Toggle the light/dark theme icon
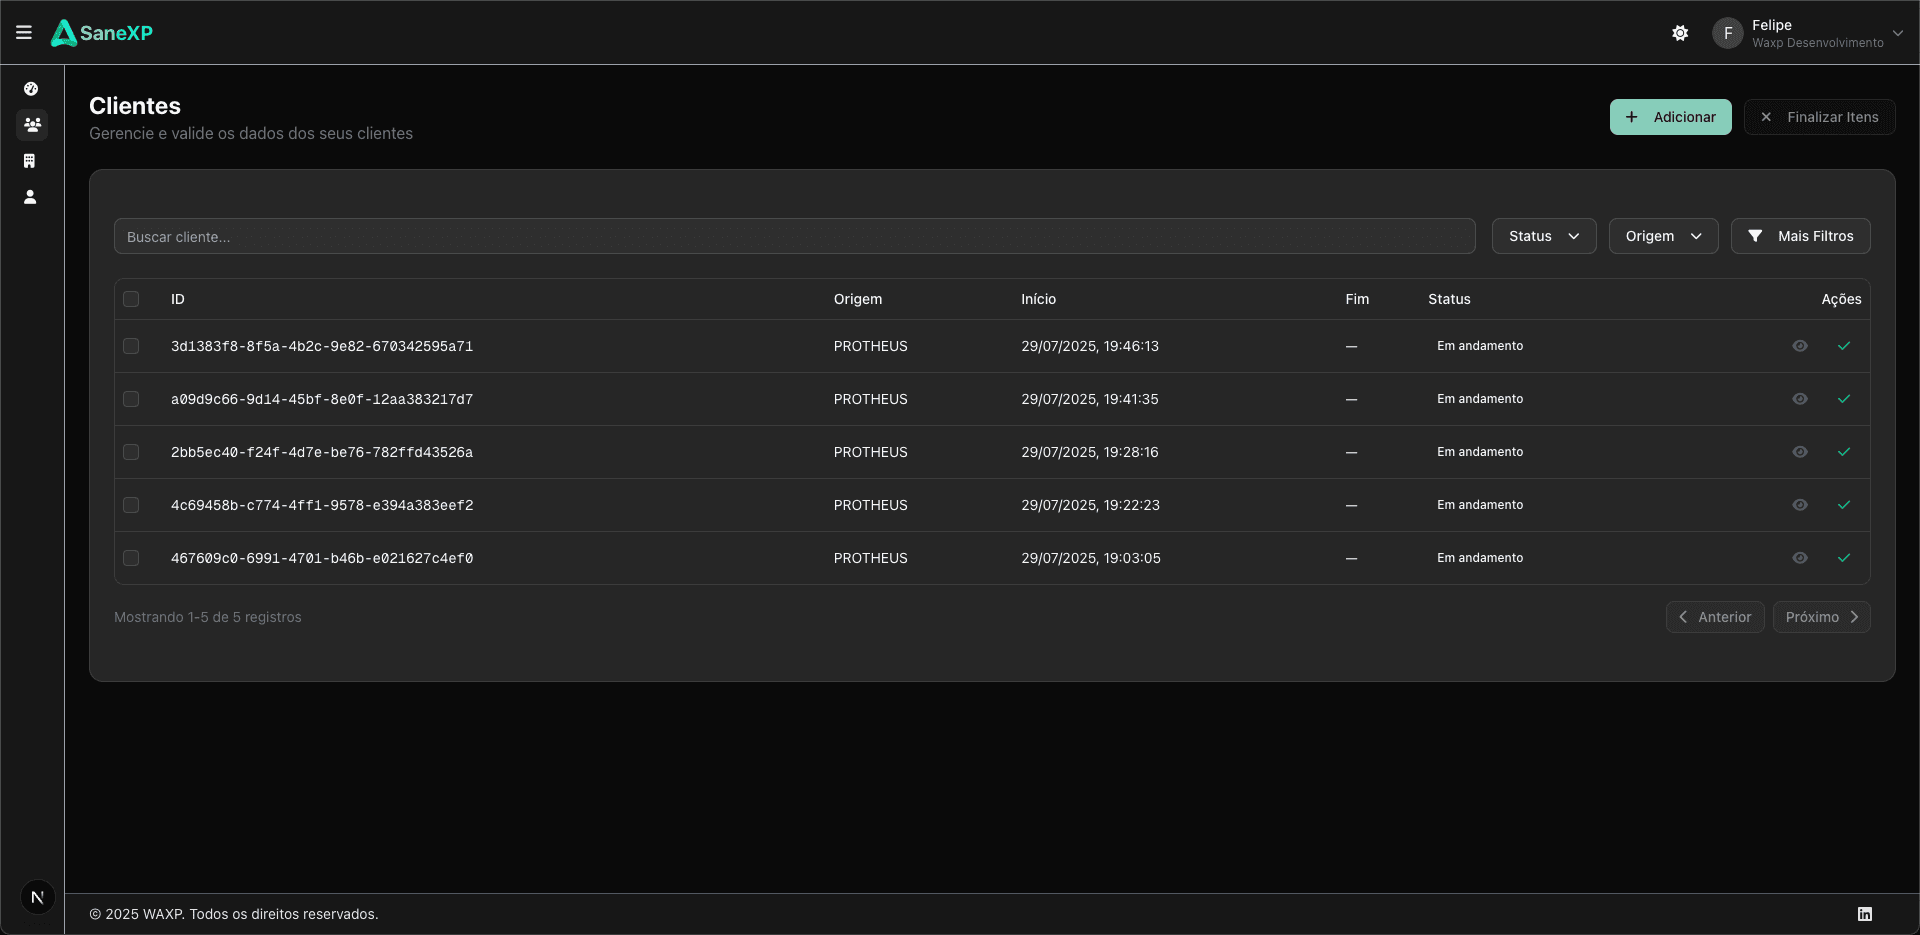The image size is (1920, 935). point(1680,33)
